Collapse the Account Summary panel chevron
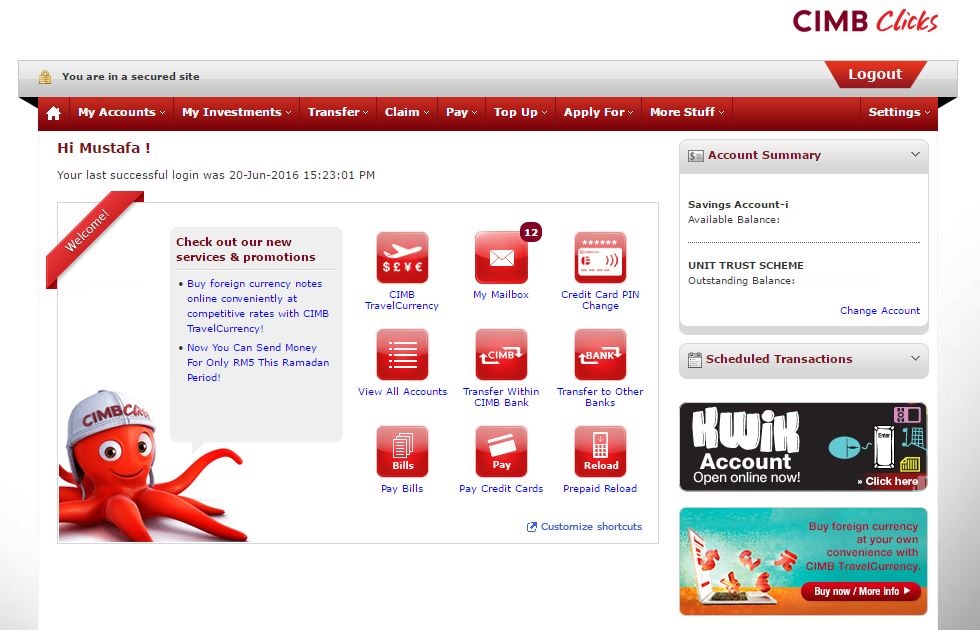Image resolution: width=980 pixels, height=630 pixels. click(915, 154)
